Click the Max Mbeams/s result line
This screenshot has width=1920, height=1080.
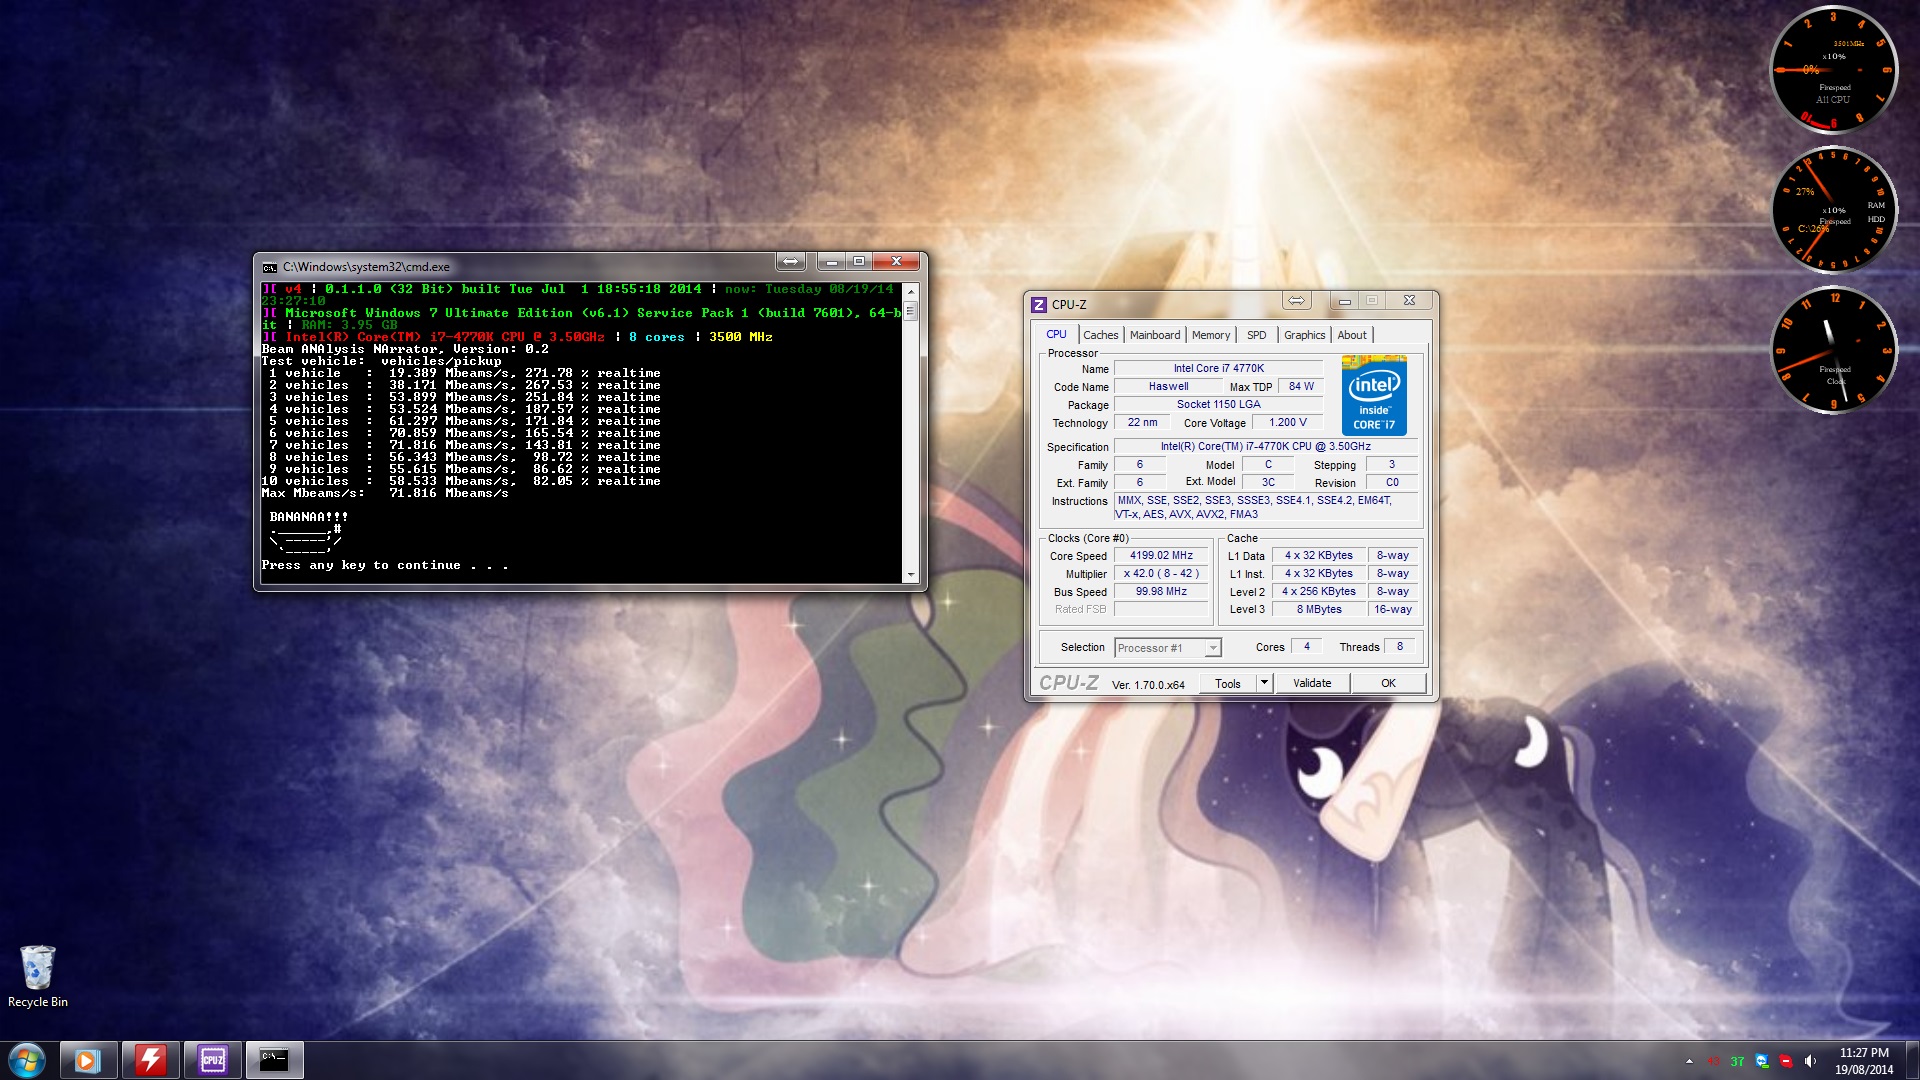pos(385,493)
